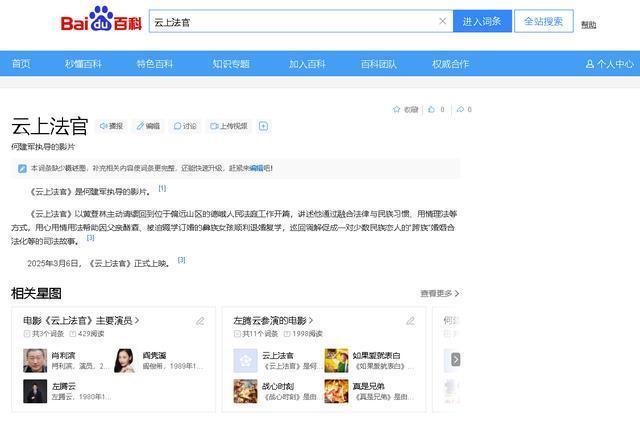Click 查看更多 next to 相关星图

pyautogui.click(x=440, y=293)
